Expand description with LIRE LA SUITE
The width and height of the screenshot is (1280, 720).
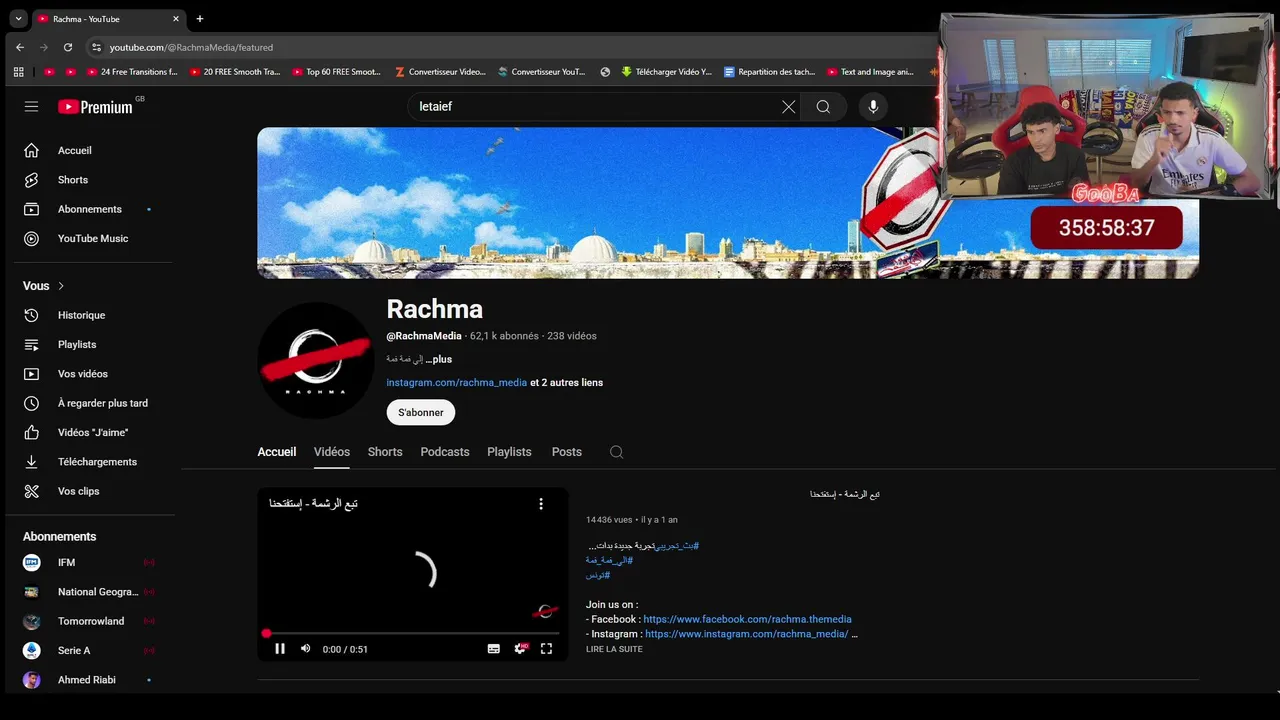(614, 649)
